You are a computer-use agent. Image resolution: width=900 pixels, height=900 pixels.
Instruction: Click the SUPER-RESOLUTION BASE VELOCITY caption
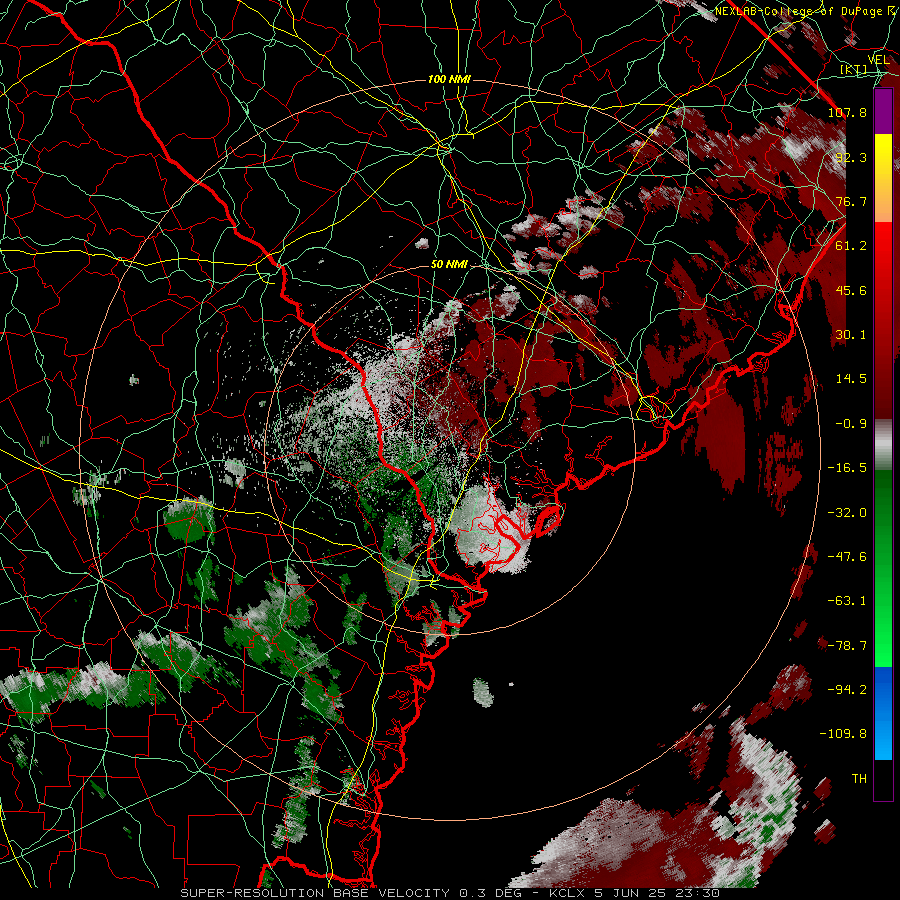click(x=317, y=893)
